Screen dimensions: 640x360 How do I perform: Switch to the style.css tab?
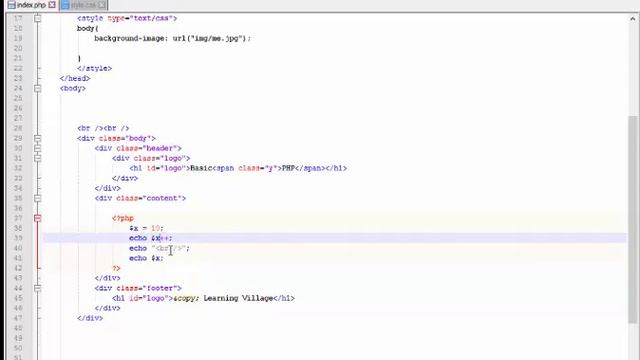[x=83, y=5]
